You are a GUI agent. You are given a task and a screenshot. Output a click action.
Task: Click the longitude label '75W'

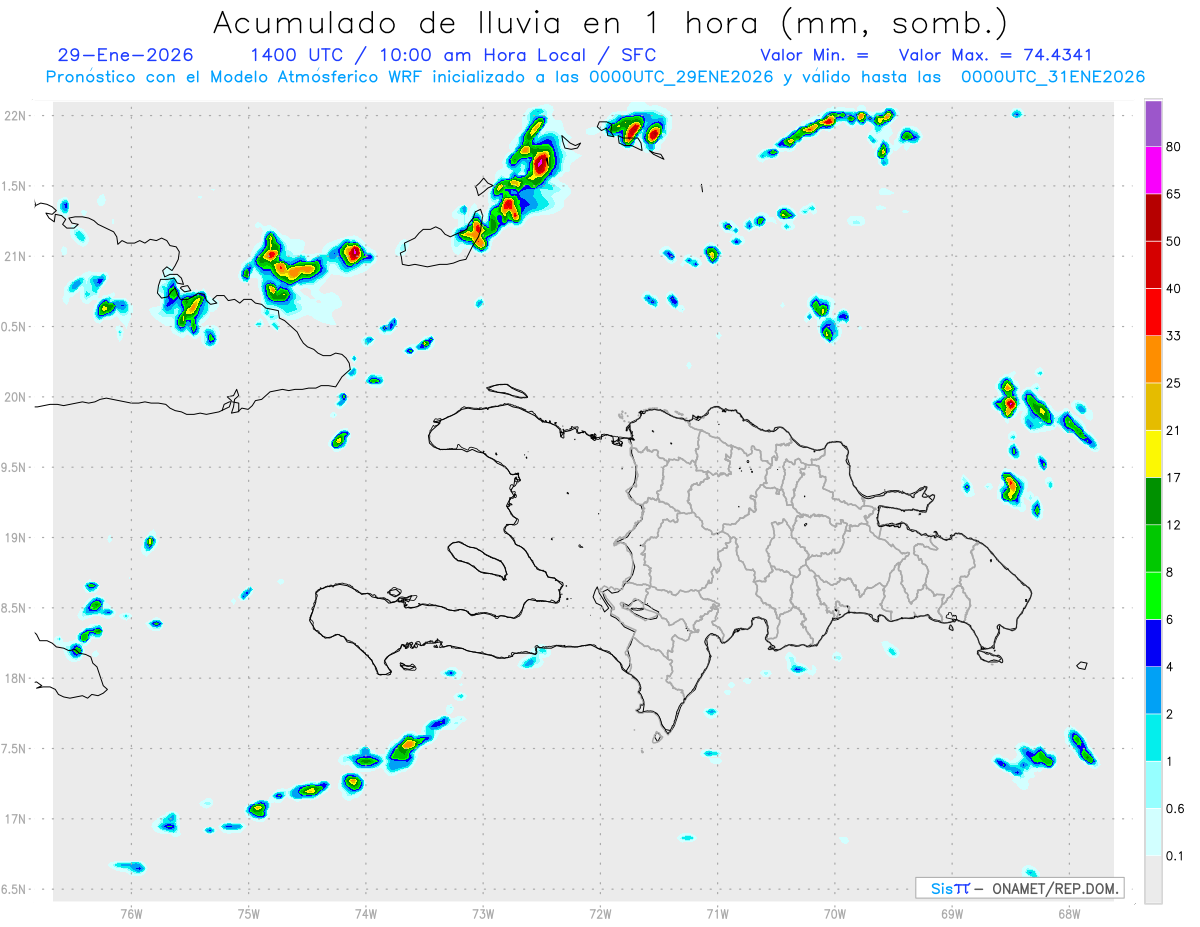(x=249, y=913)
